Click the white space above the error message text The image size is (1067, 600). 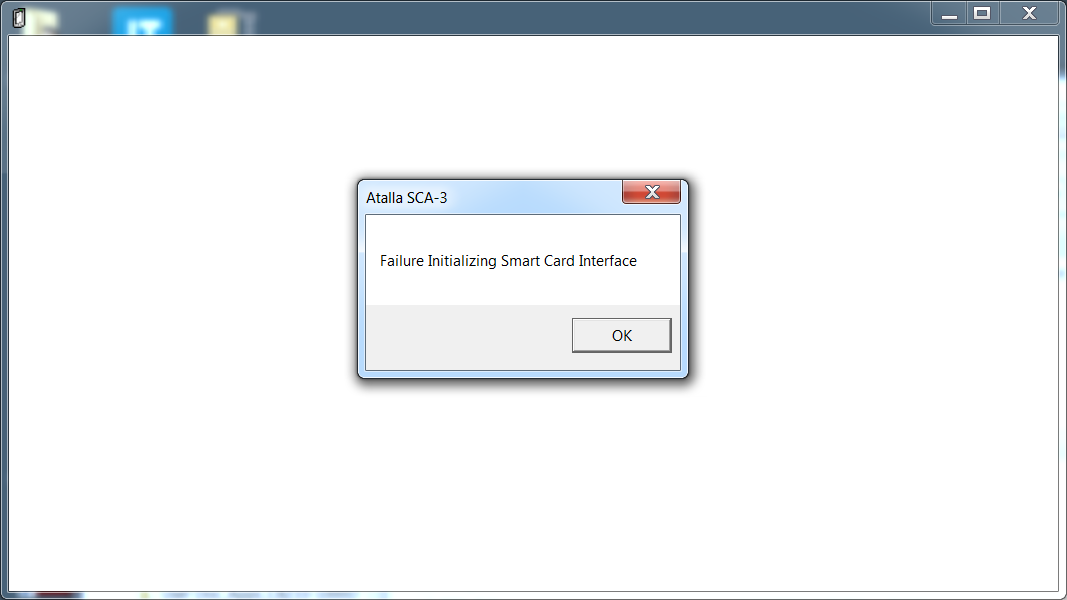pyautogui.click(x=523, y=233)
